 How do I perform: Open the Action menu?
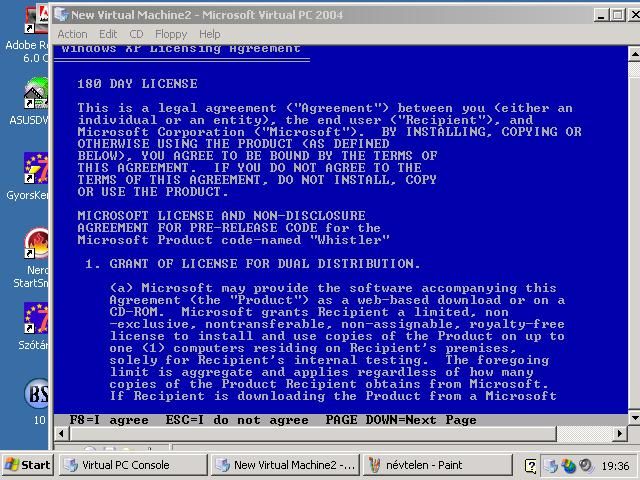coord(72,34)
